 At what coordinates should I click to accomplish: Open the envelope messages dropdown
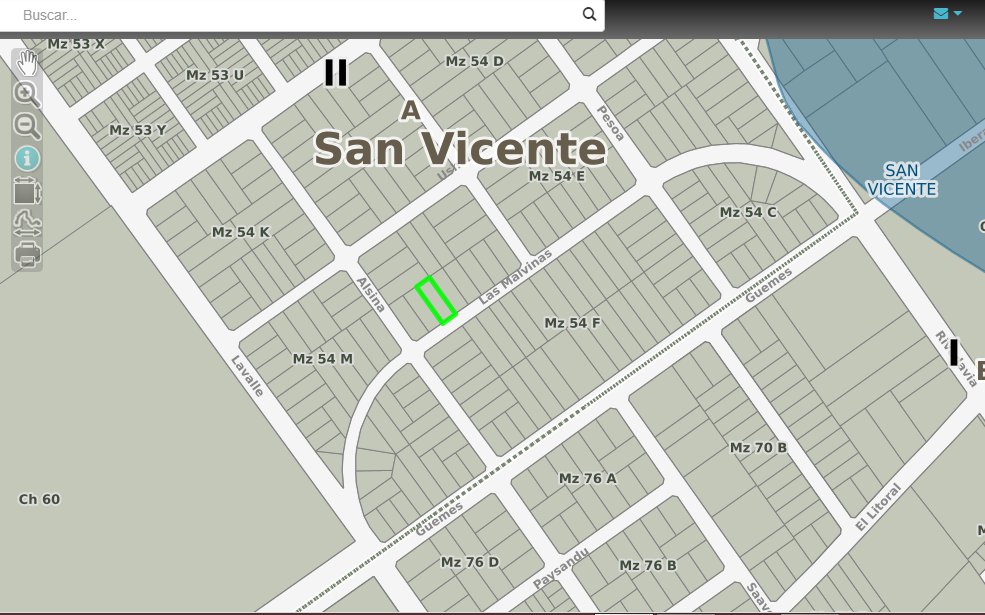tap(946, 14)
